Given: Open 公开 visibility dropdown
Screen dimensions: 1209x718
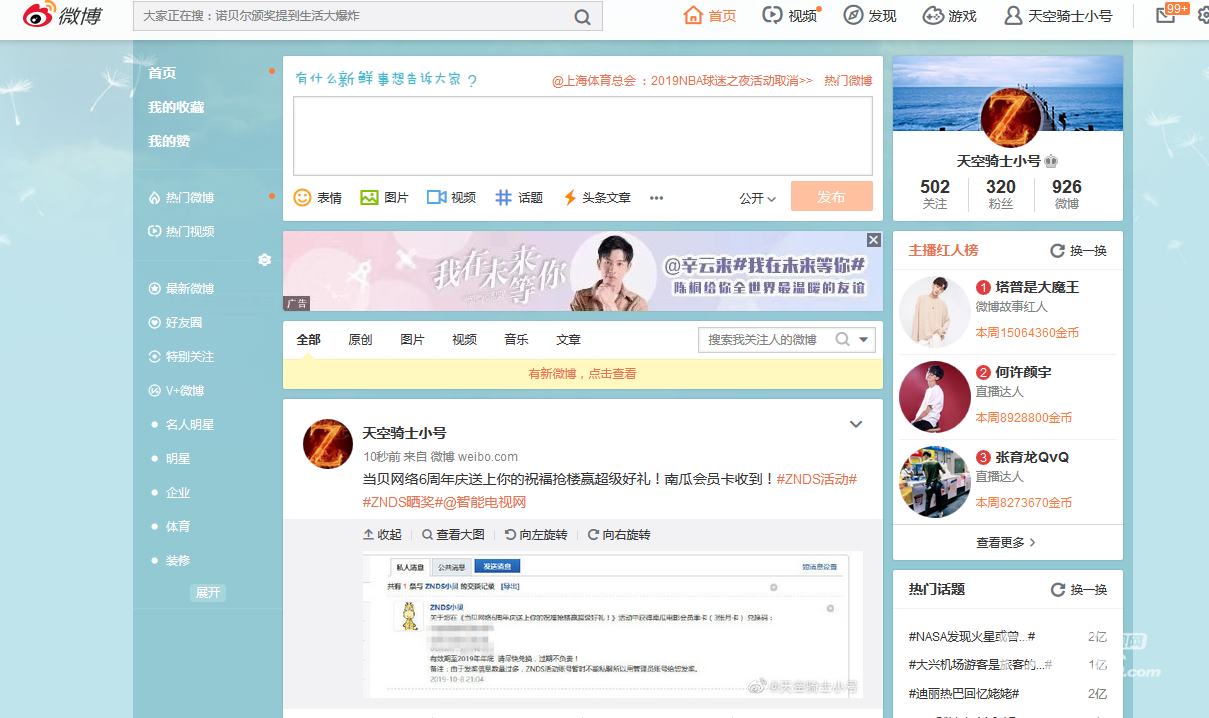Looking at the screenshot, I should (758, 198).
